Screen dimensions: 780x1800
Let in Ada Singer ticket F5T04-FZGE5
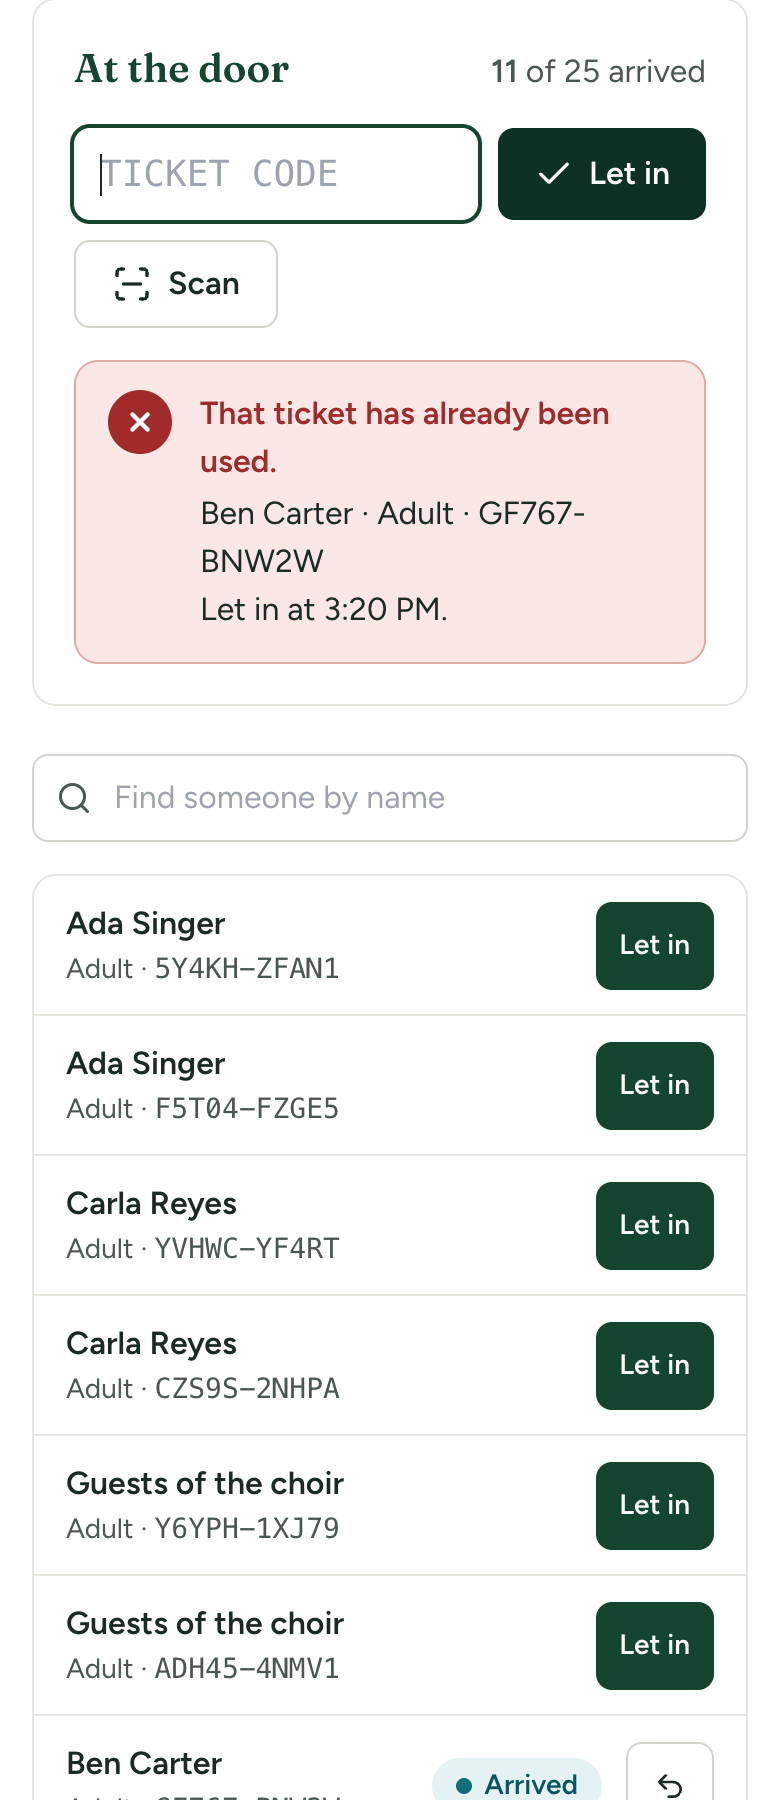pyautogui.click(x=655, y=1086)
